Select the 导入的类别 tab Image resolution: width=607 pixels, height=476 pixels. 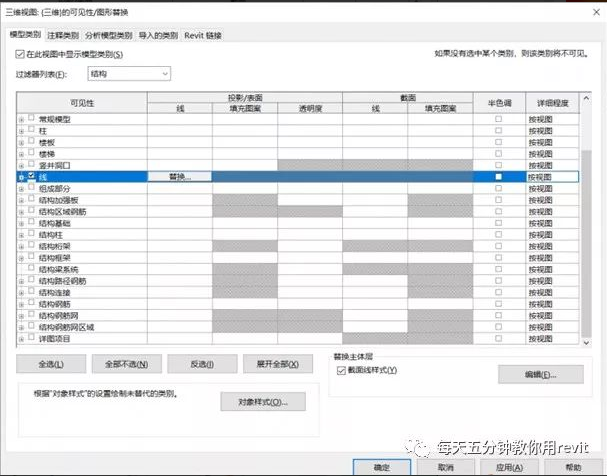(x=158, y=36)
